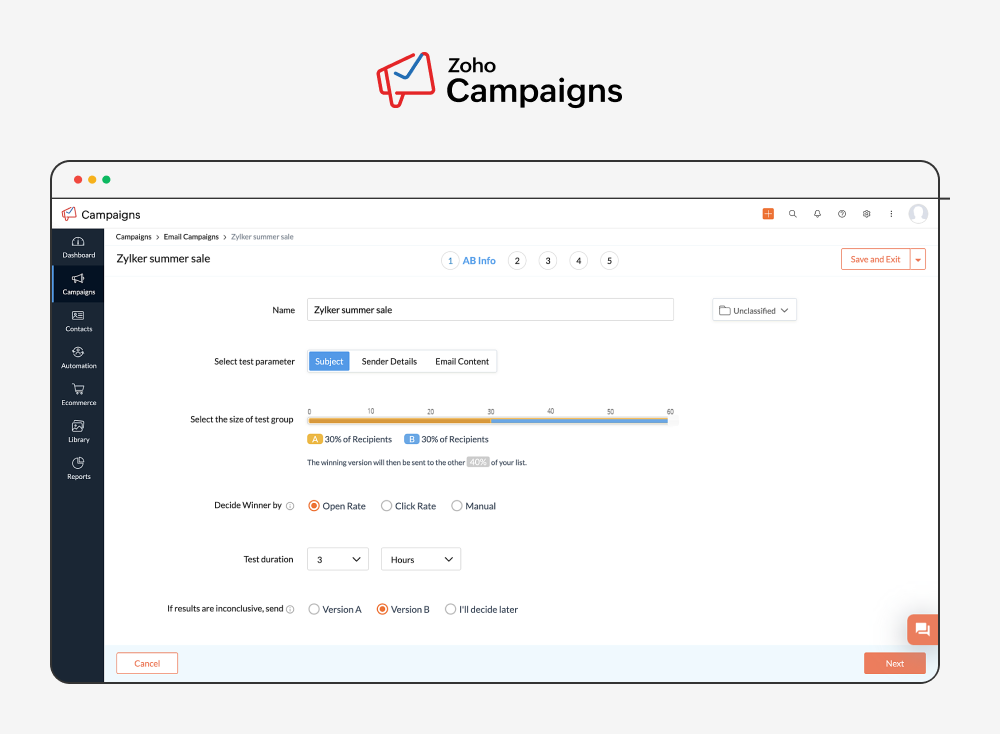Viewport: 1000px width, 734px height.
Task: Click the campaign Name input field
Action: [490, 310]
